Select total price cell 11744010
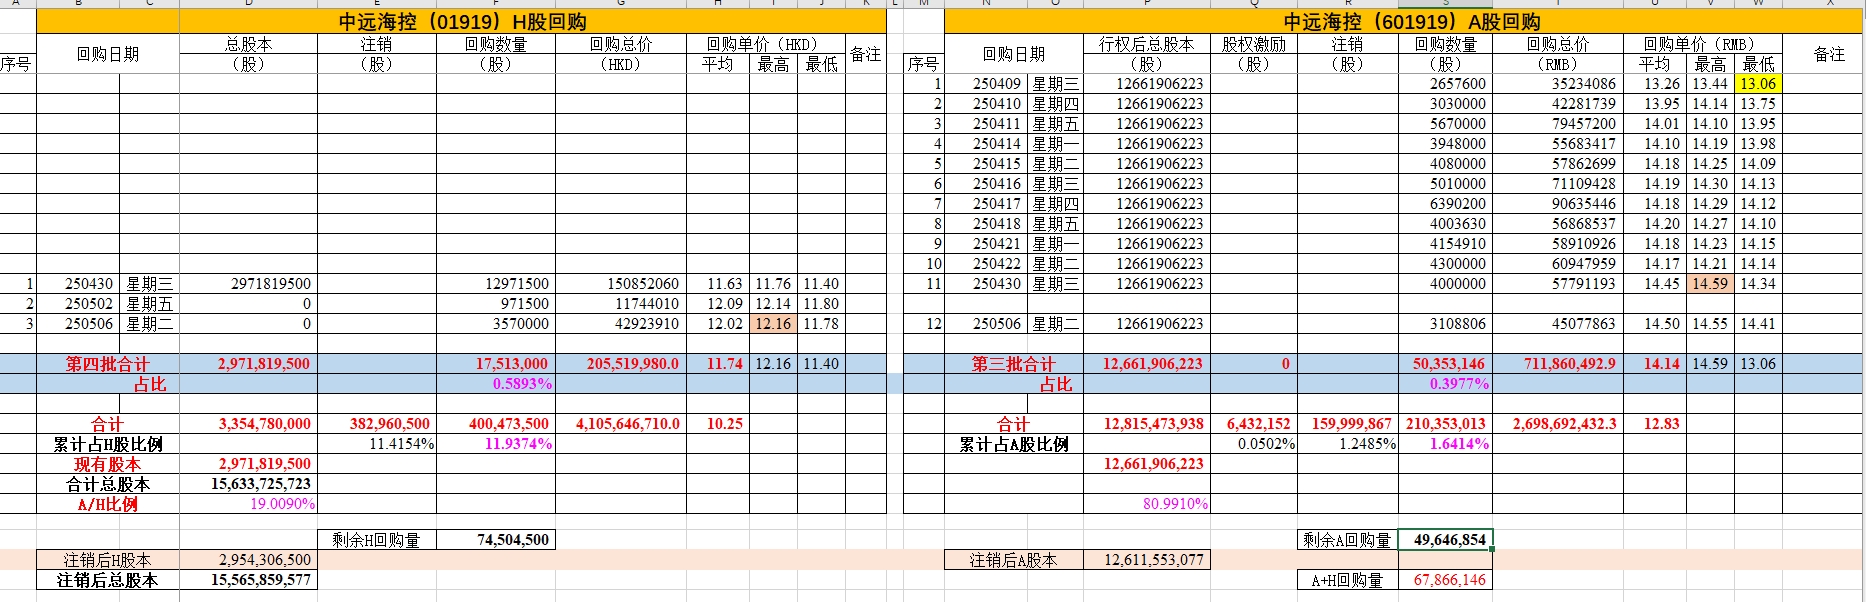Viewport: 1866px width, 602px height. click(x=621, y=304)
